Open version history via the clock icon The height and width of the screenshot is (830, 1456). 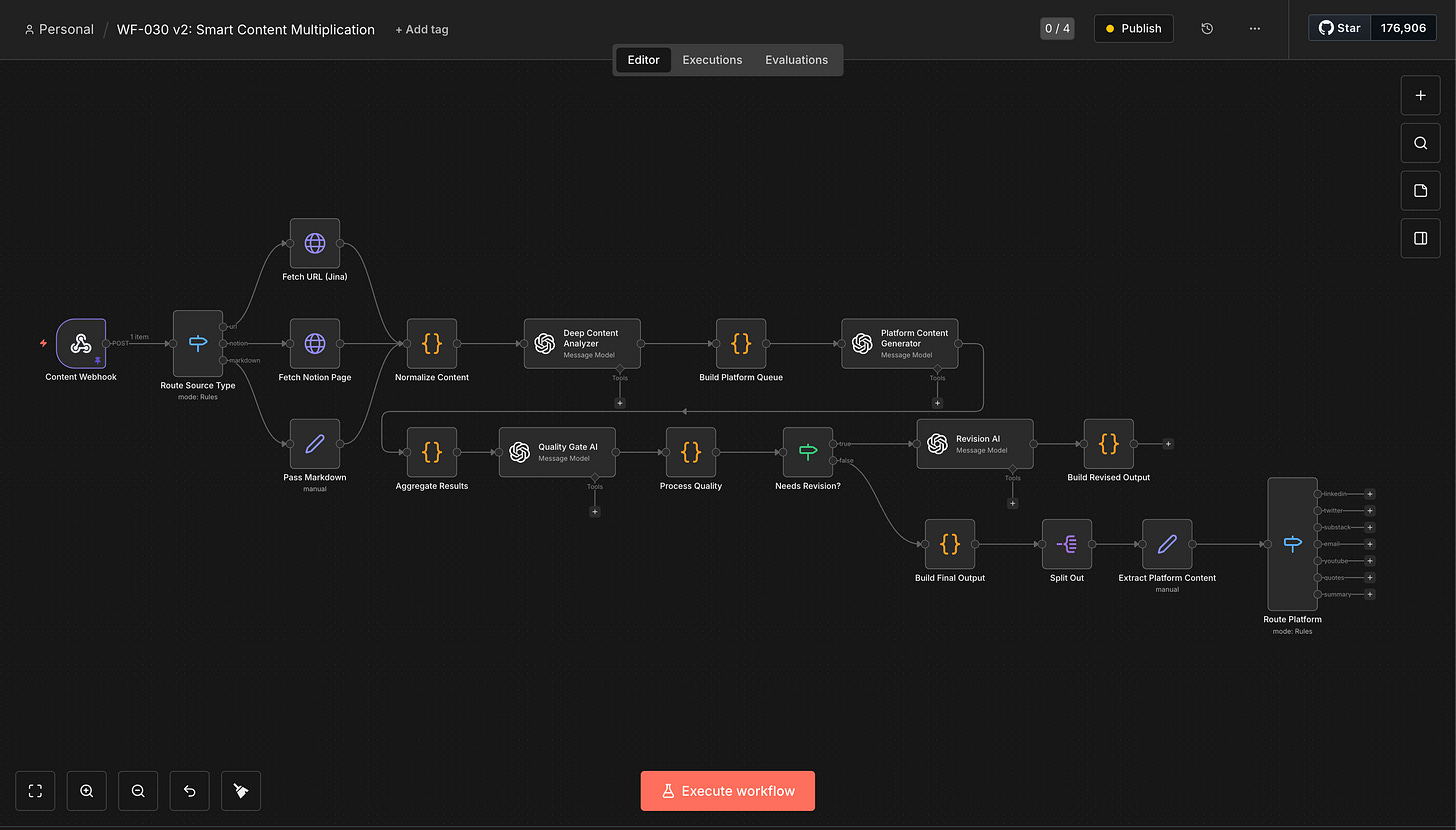click(1207, 28)
